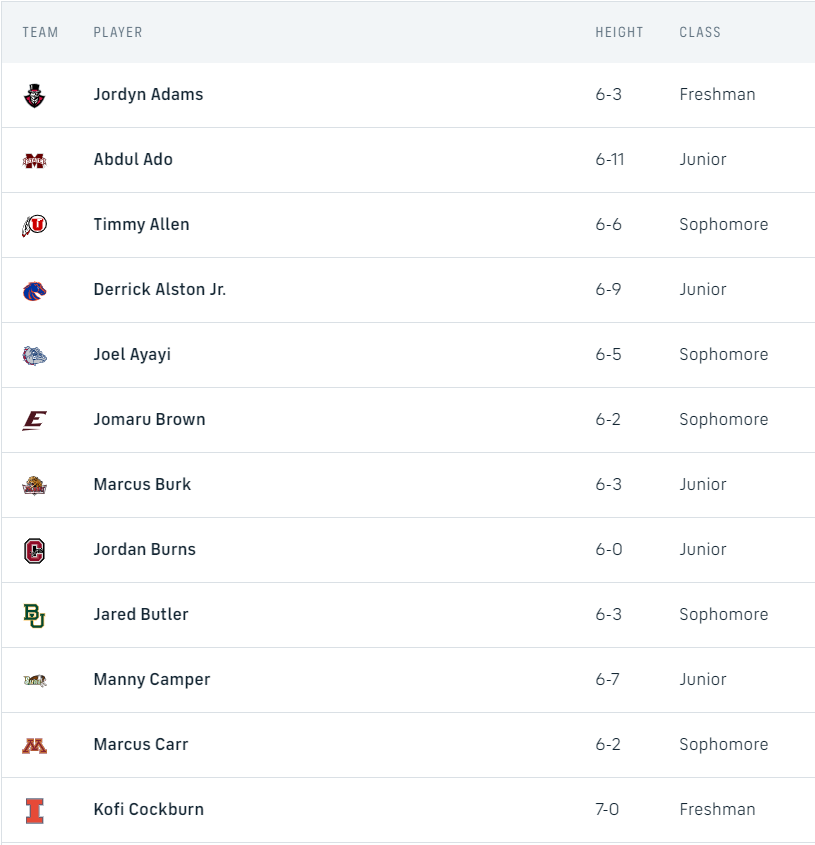Click the Utah logo beside Timmy Allen
The image size is (815, 845).
point(35,225)
